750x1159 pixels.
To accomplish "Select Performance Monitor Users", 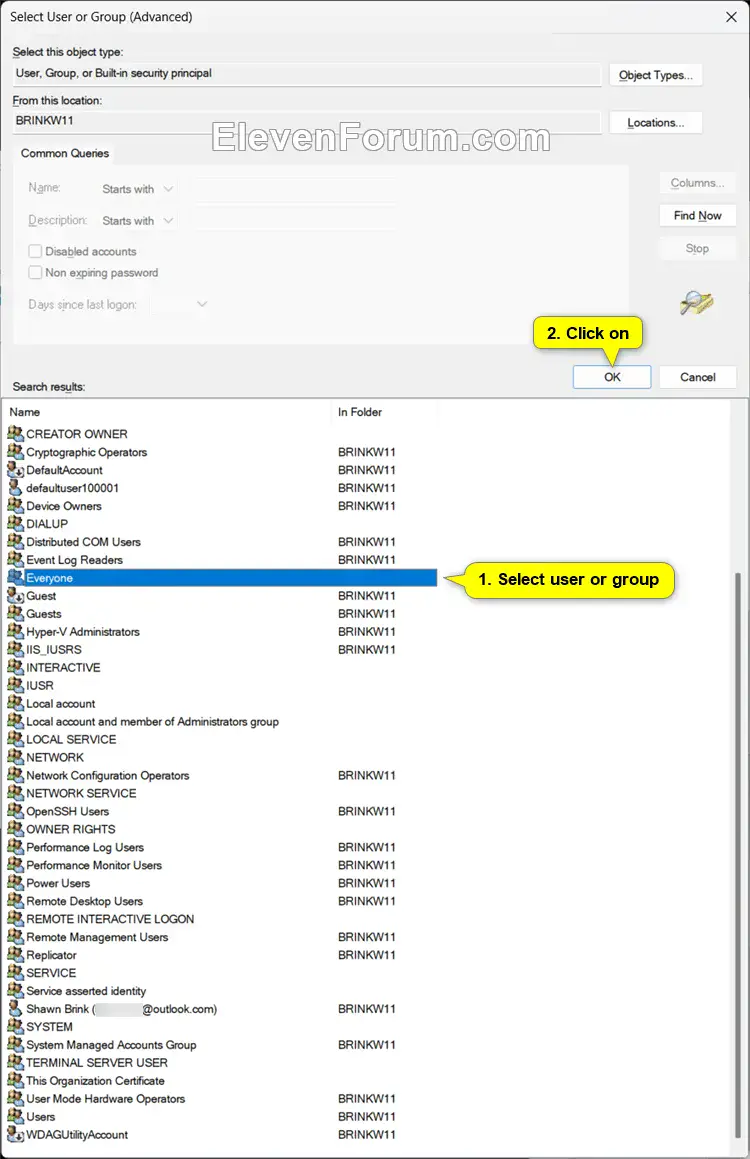I will point(94,865).
